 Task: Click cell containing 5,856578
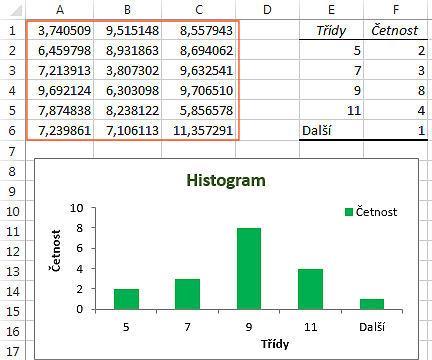[x=199, y=110]
